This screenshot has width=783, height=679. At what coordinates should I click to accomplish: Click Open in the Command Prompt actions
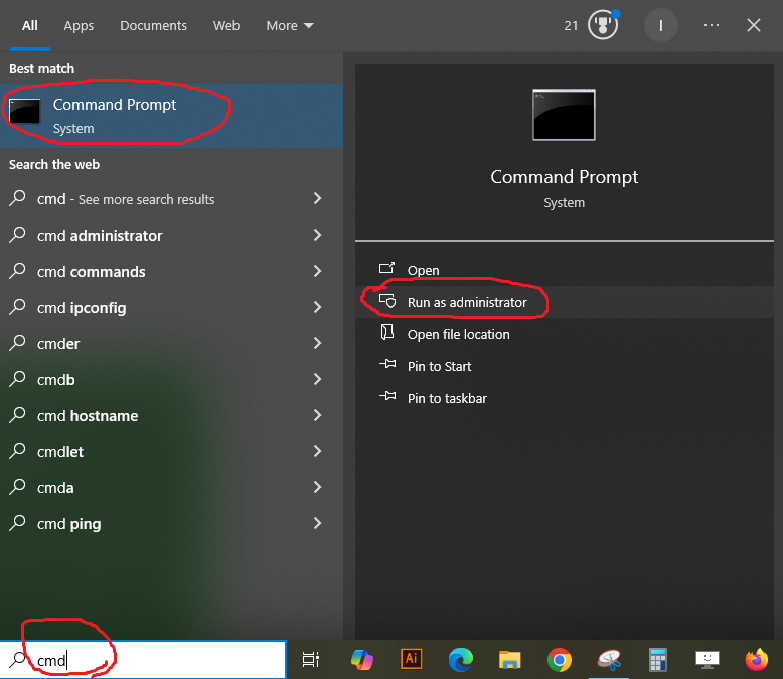click(x=564, y=270)
